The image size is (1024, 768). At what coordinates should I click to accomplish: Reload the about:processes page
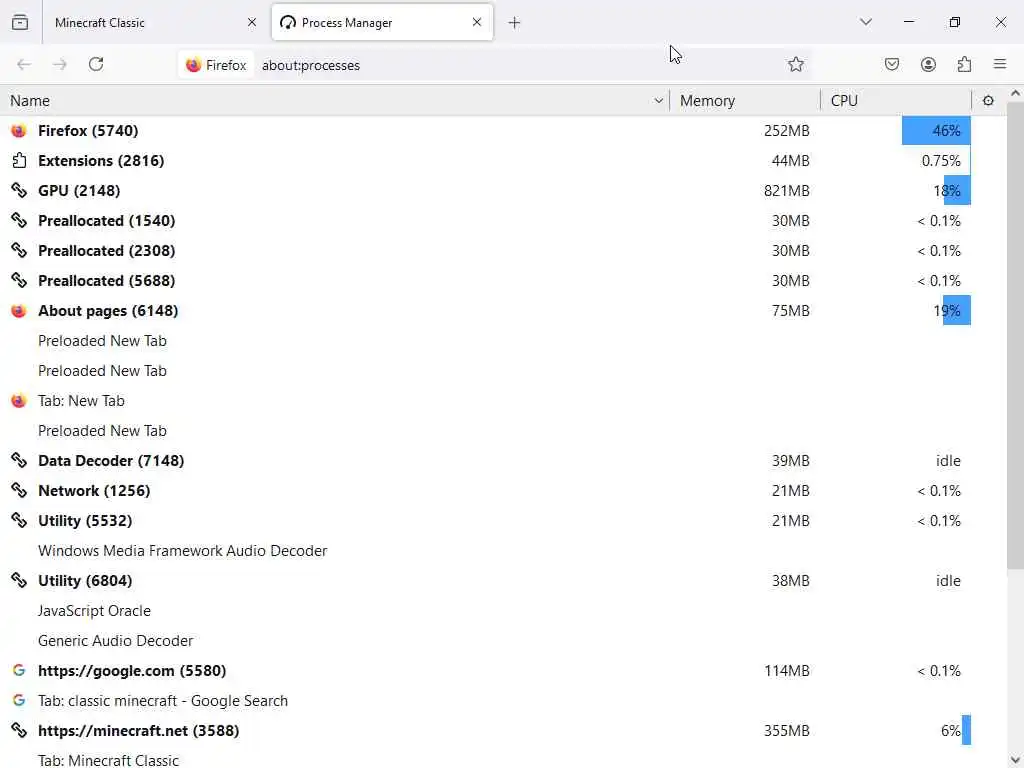[x=96, y=64]
